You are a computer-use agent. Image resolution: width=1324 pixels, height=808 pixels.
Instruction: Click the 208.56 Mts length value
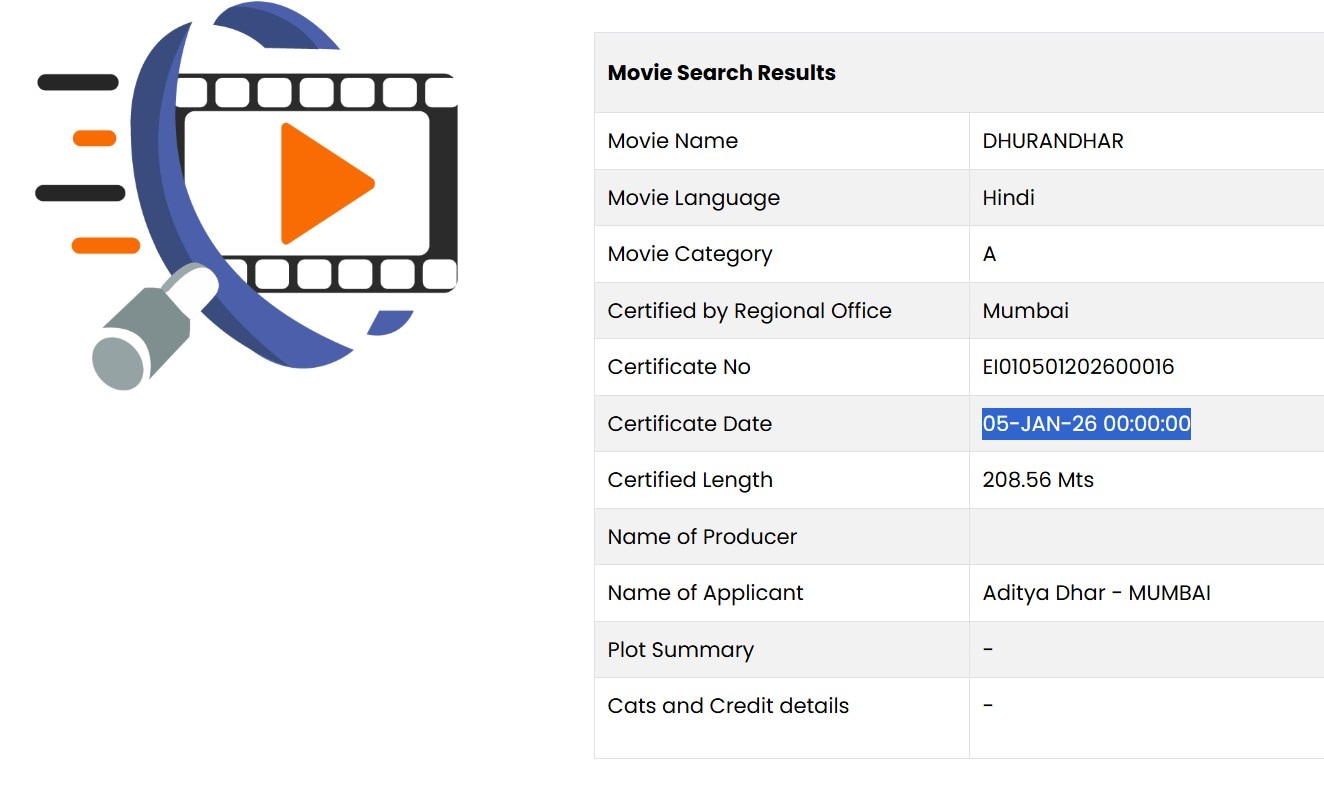tap(1038, 480)
